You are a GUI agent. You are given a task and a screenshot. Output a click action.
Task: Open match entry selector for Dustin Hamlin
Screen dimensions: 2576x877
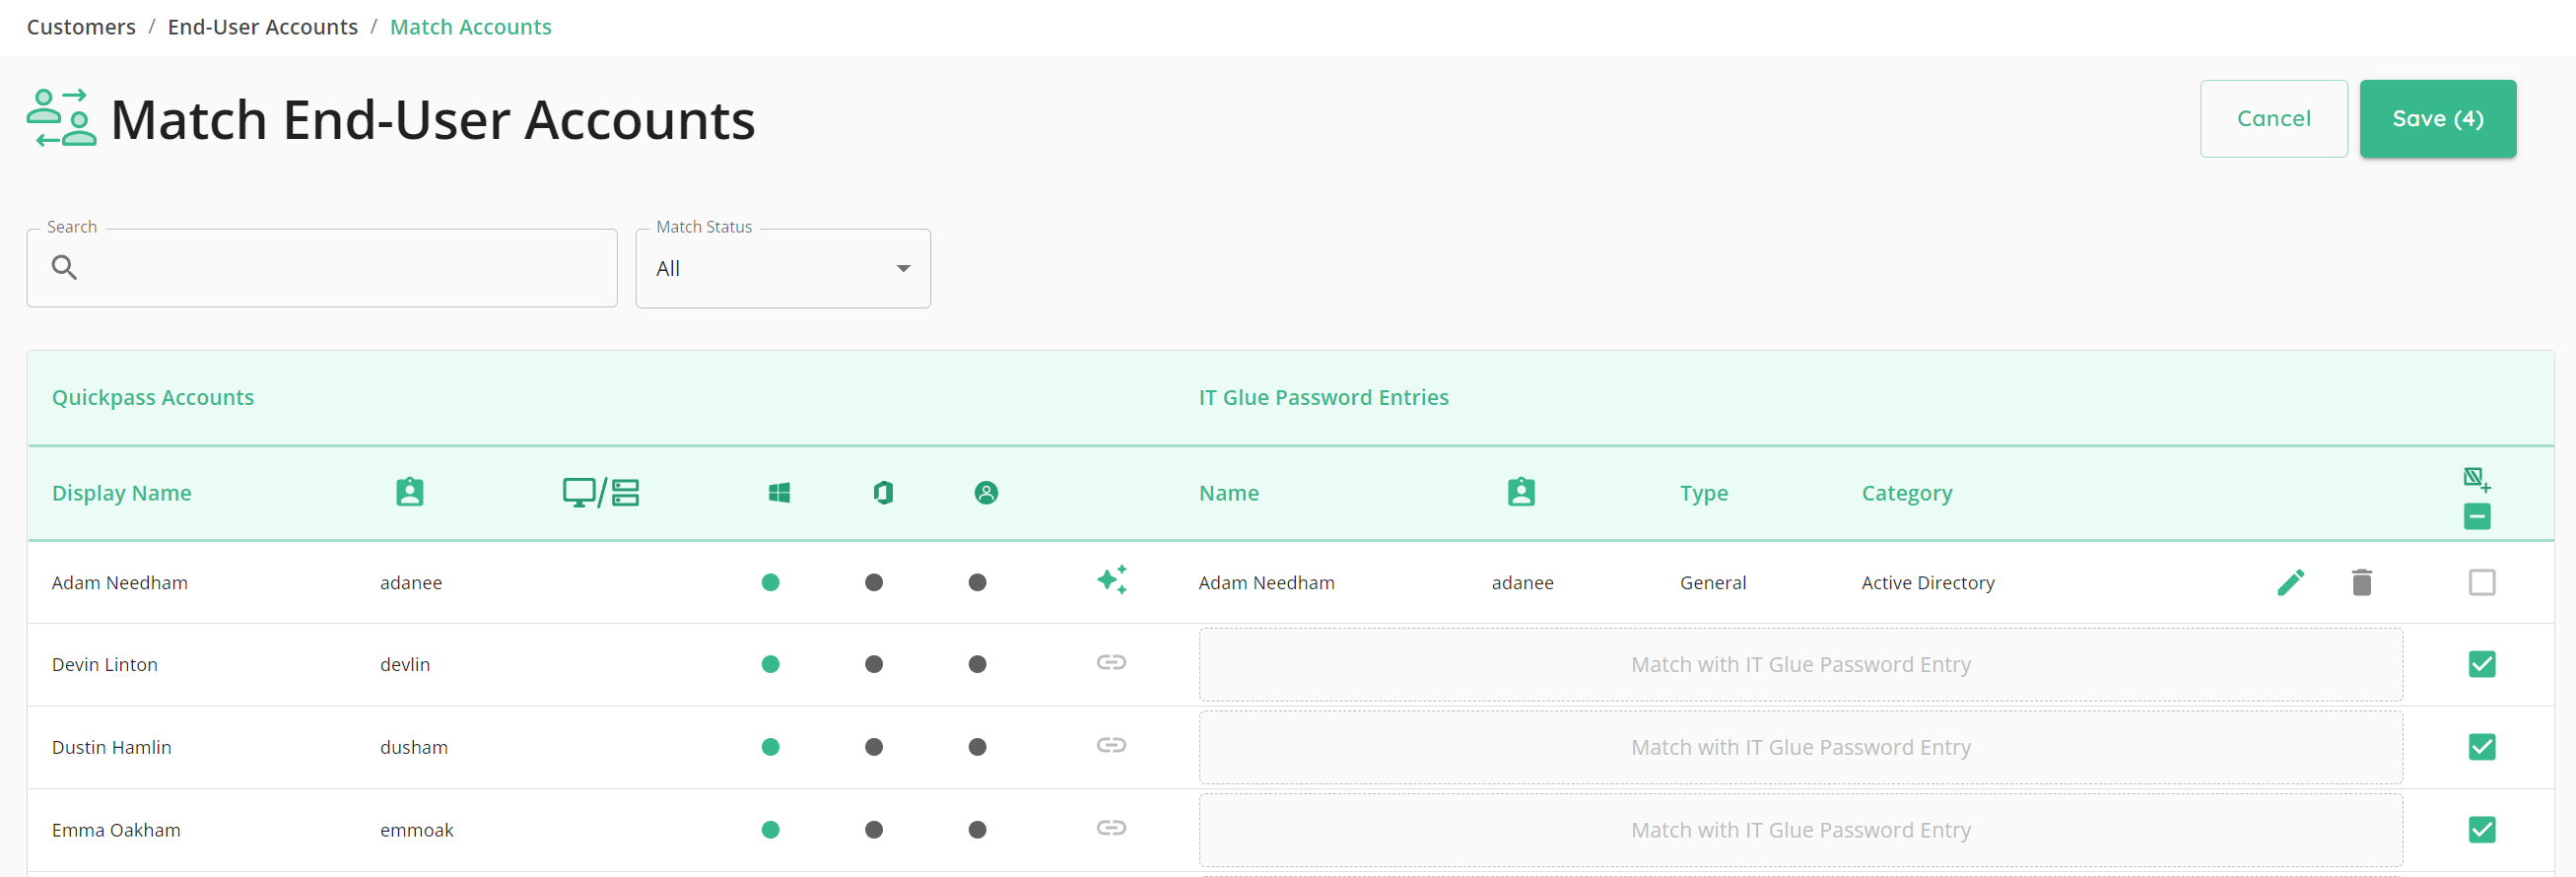click(x=1800, y=748)
